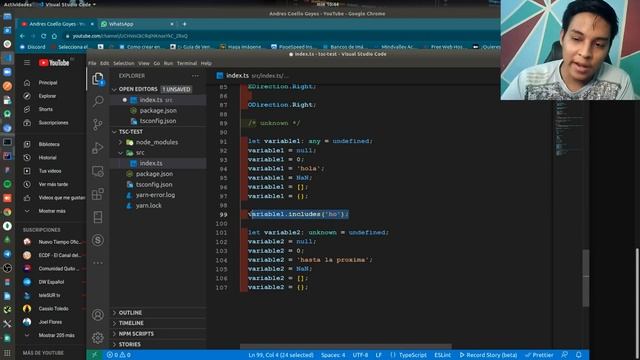Open the Run and Debug view
Viewport: 640px width, 360px height.
point(98,148)
